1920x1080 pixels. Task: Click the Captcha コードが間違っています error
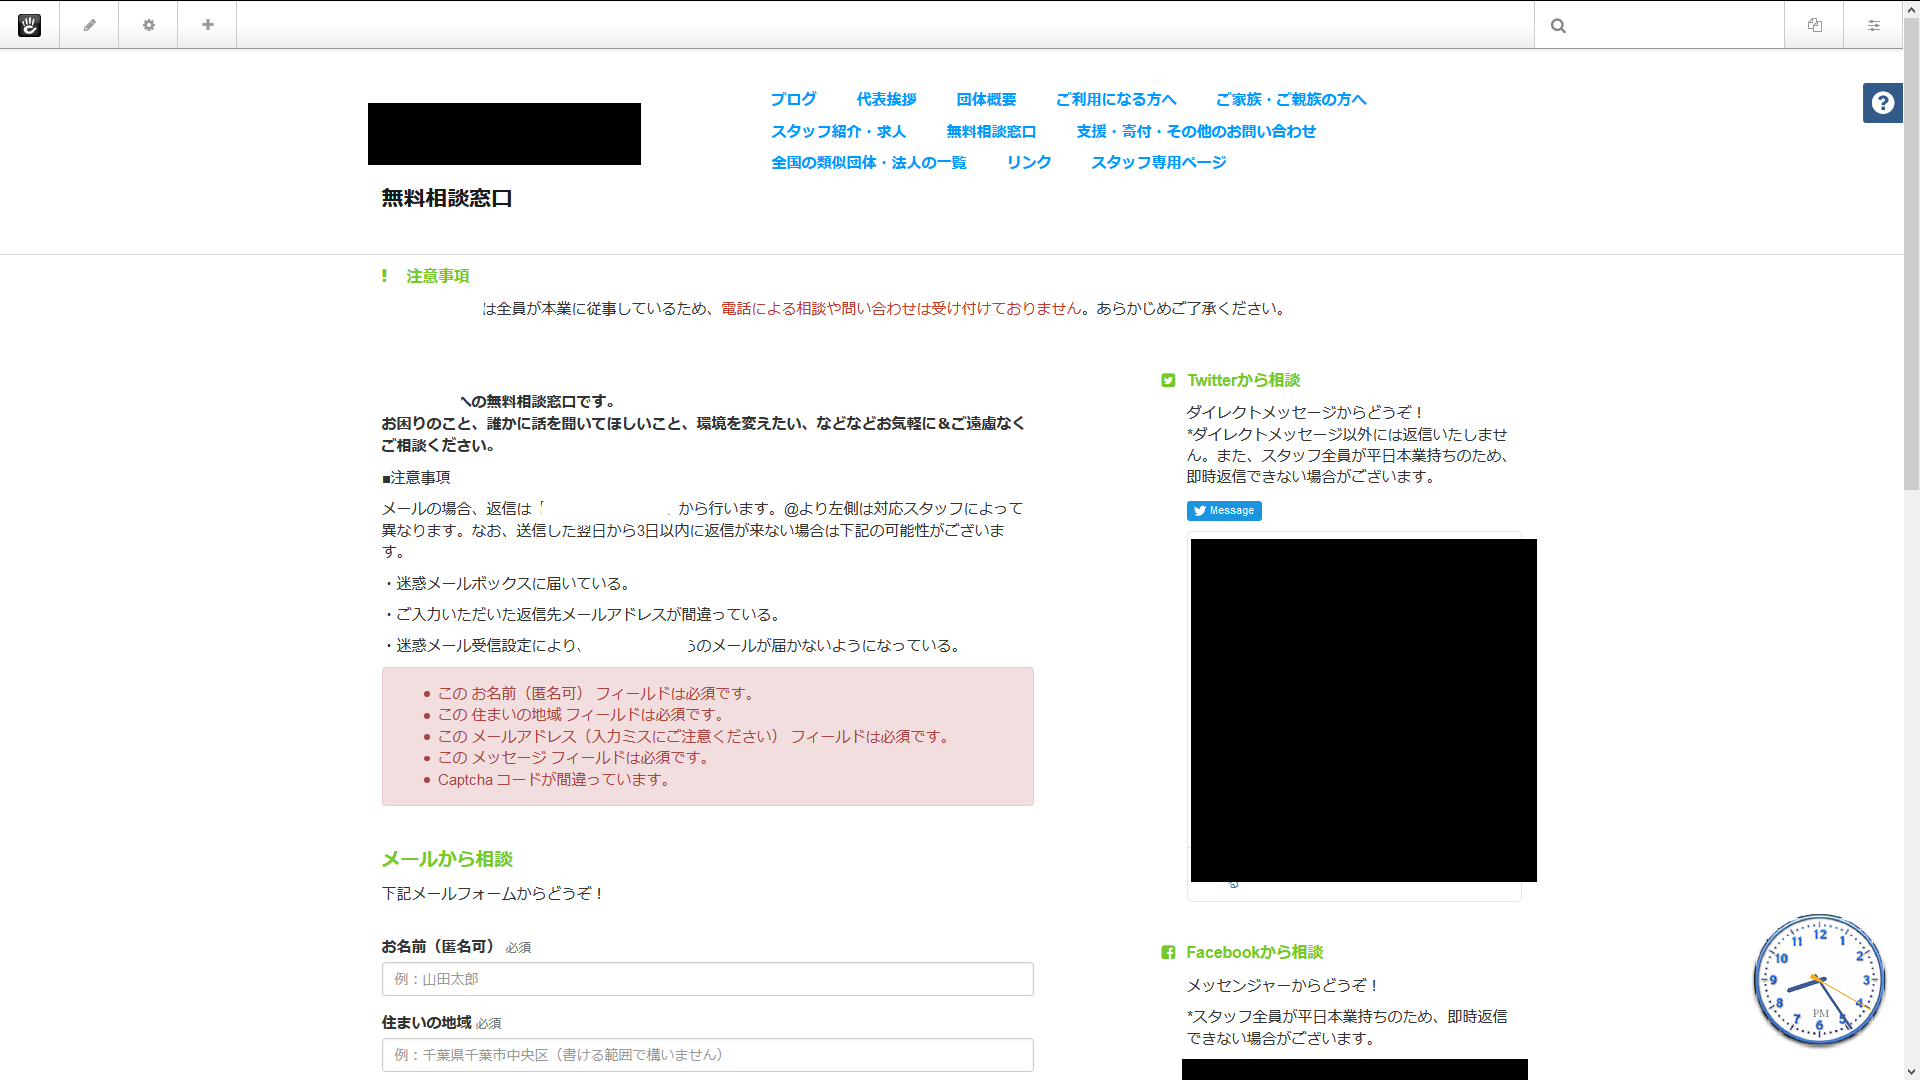(x=554, y=780)
